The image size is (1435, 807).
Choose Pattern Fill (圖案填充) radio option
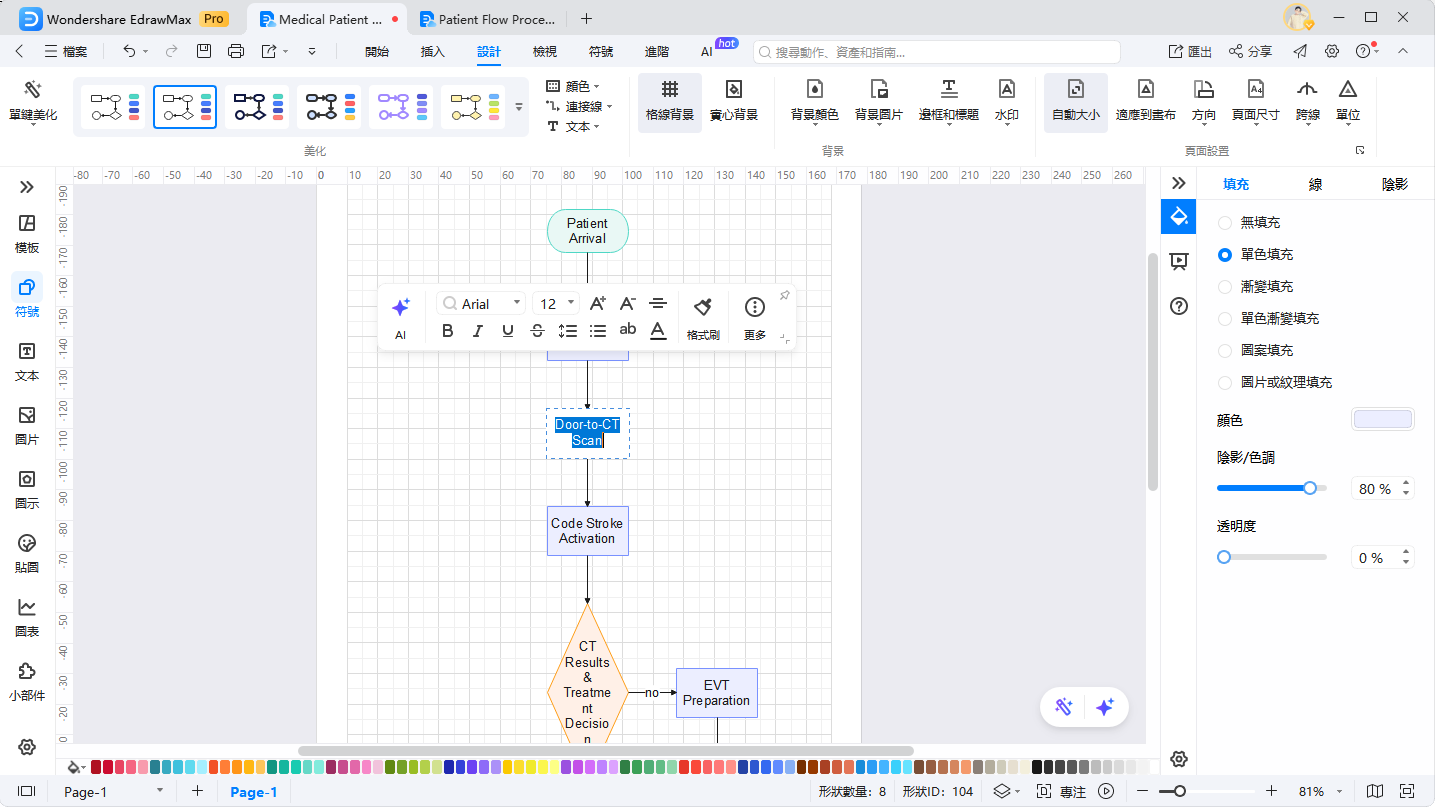1225,351
